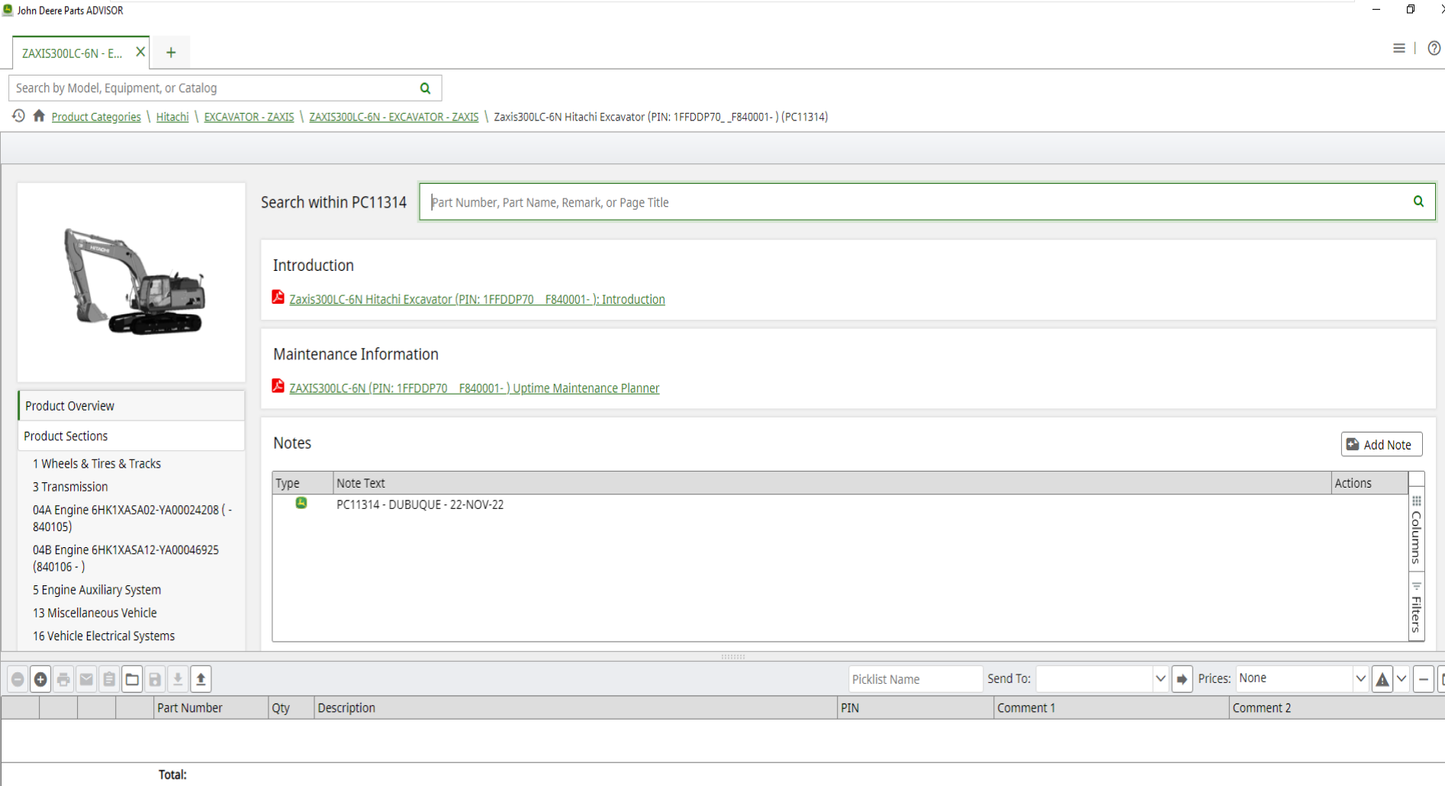The image size is (1445, 786).
Task: Click the PIN column header
Action: pos(915,708)
